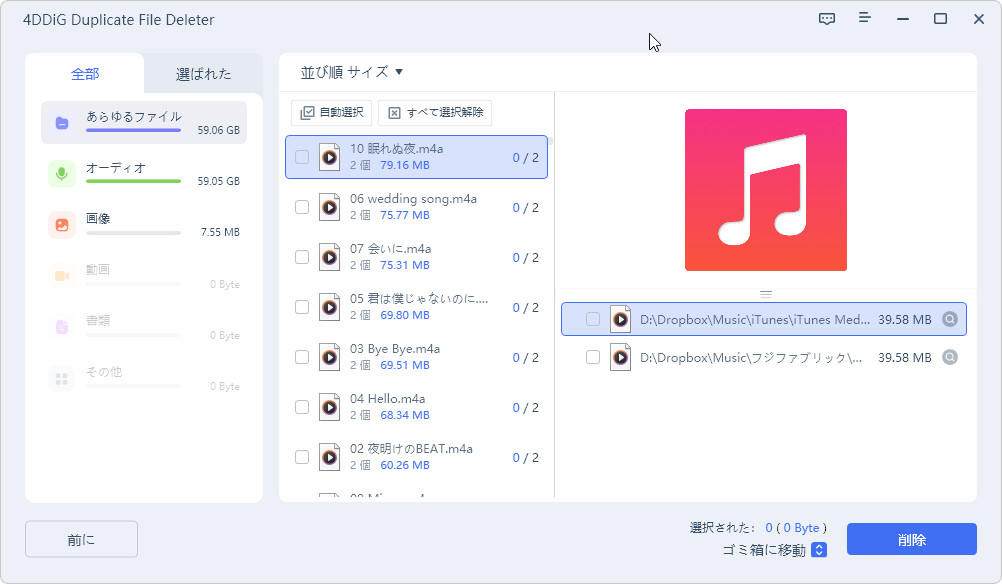Select the オーディオ microphone icon
This screenshot has height=584, width=1002.
pos(62,173)
